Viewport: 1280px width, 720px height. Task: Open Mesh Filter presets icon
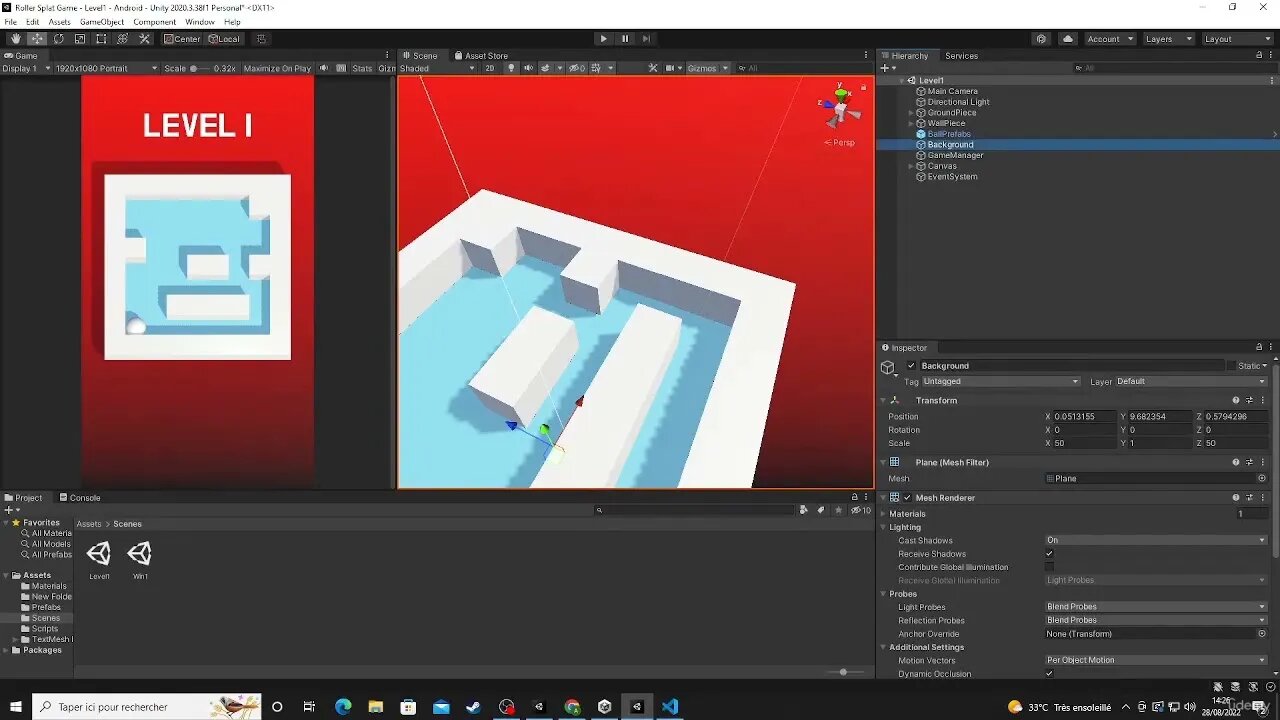coord(1249,462)
